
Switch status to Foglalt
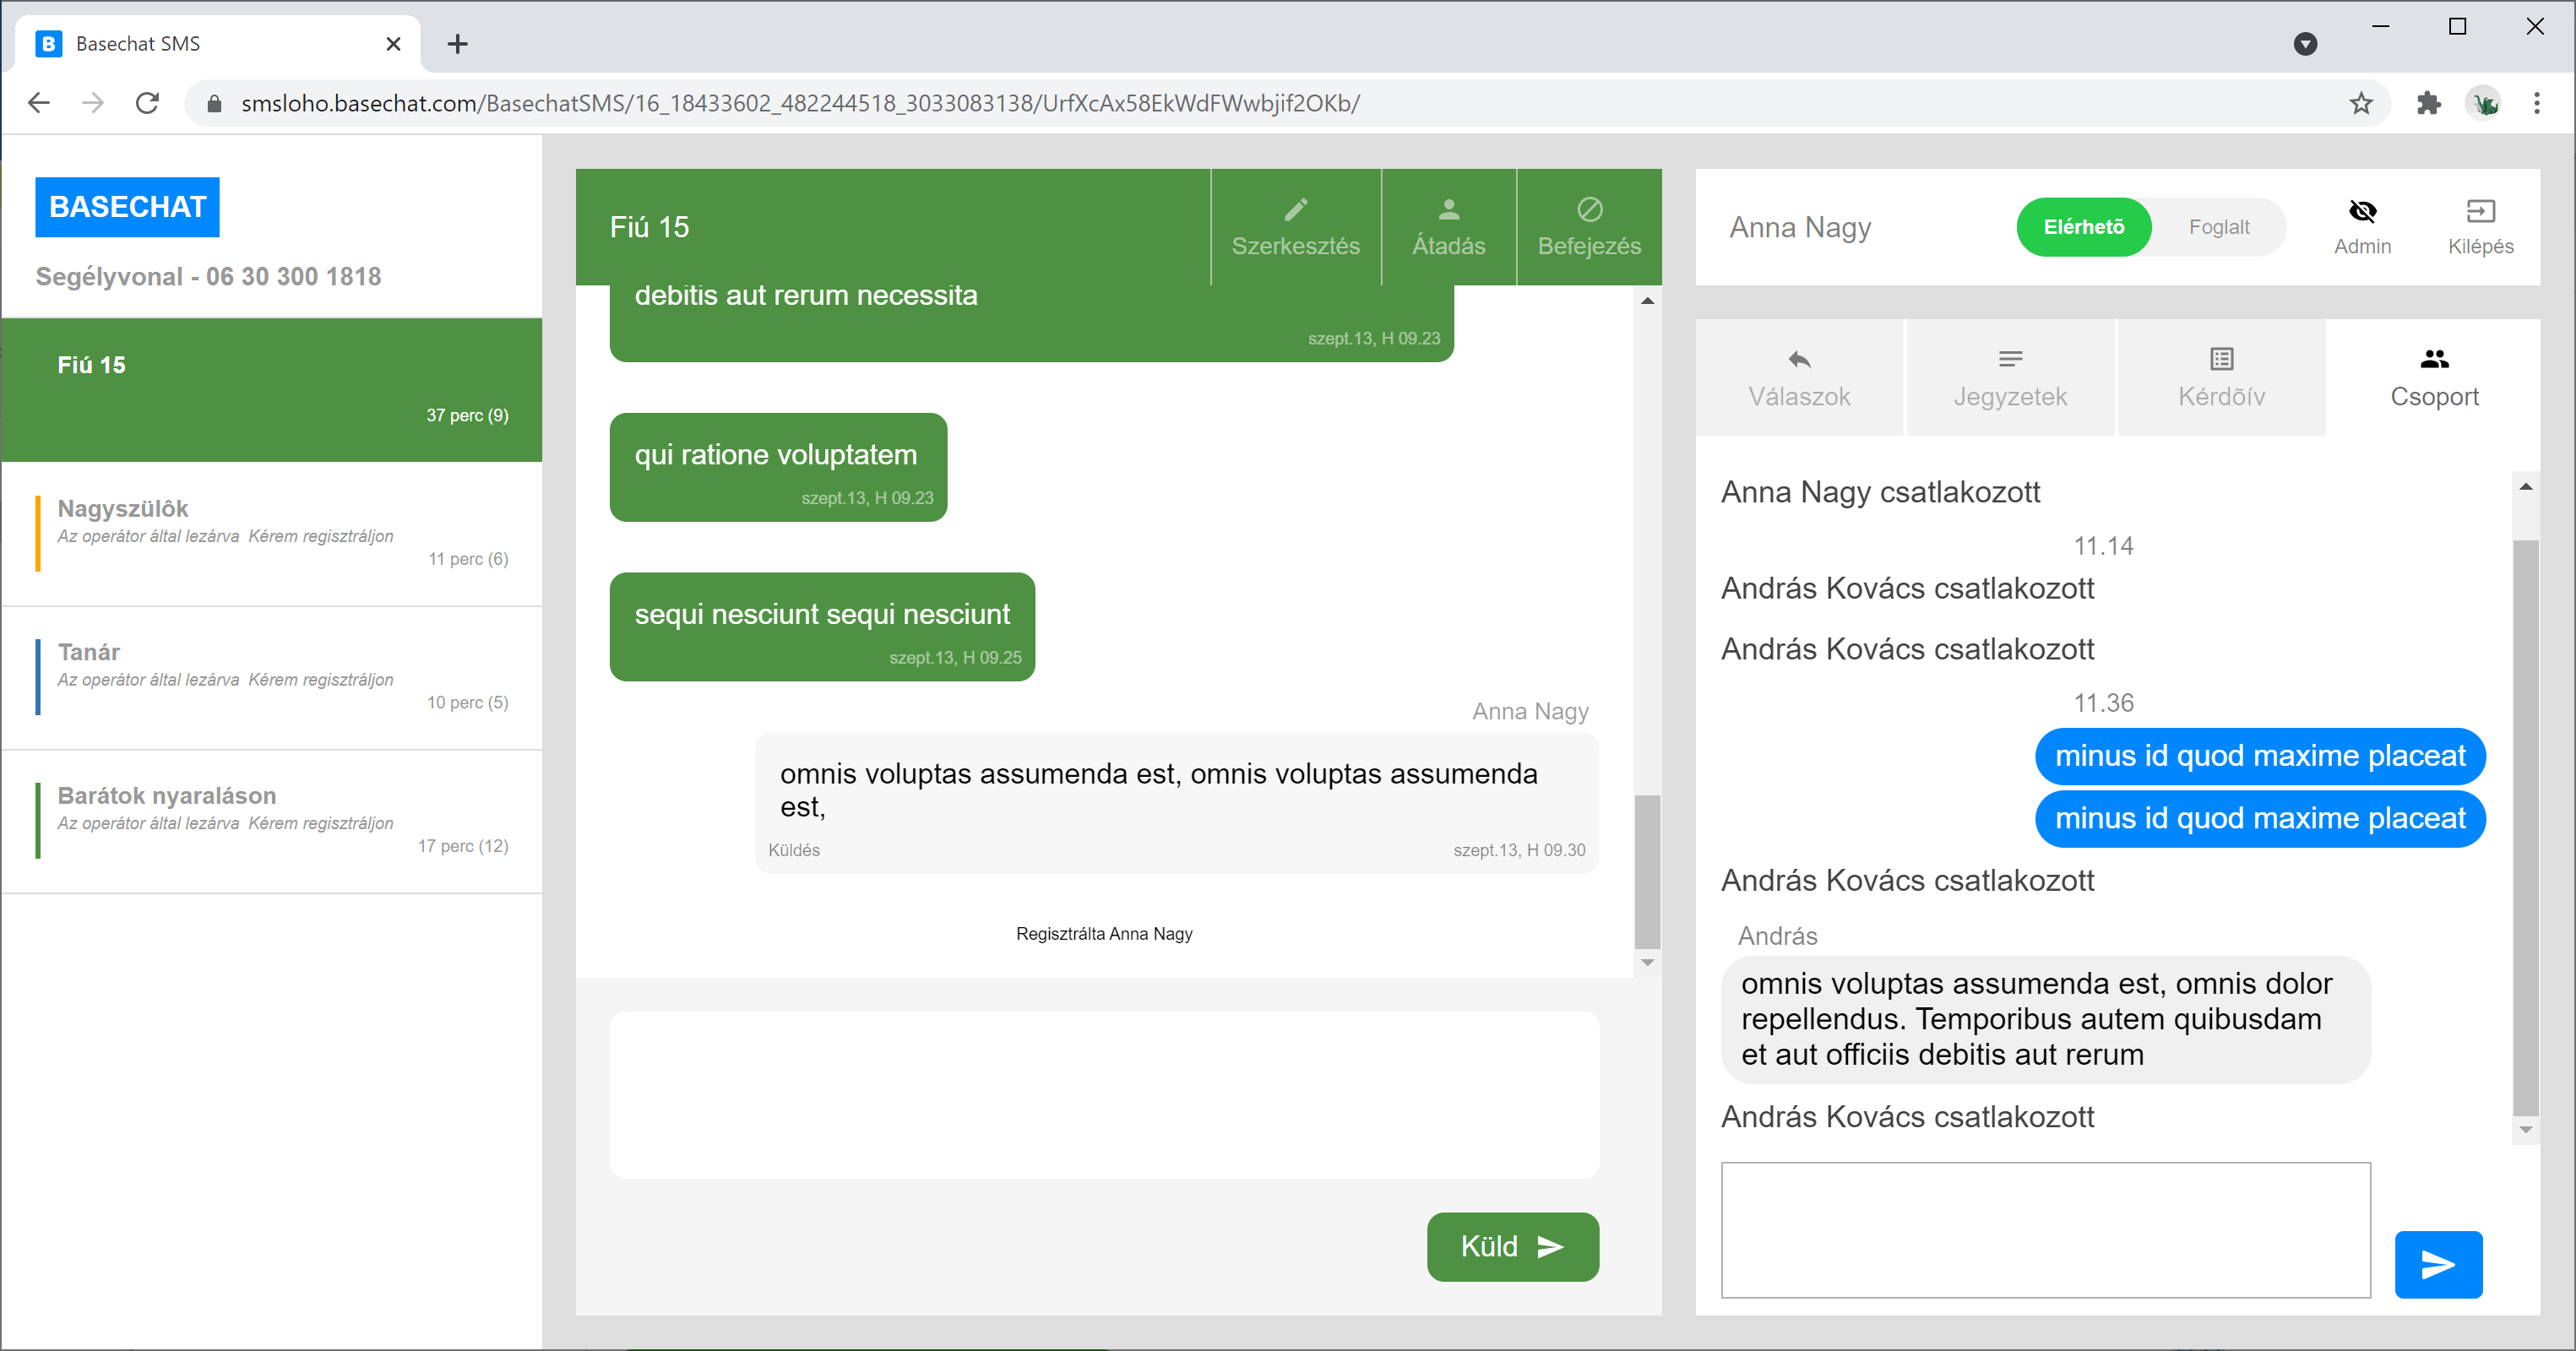(x=2218, y=227)
